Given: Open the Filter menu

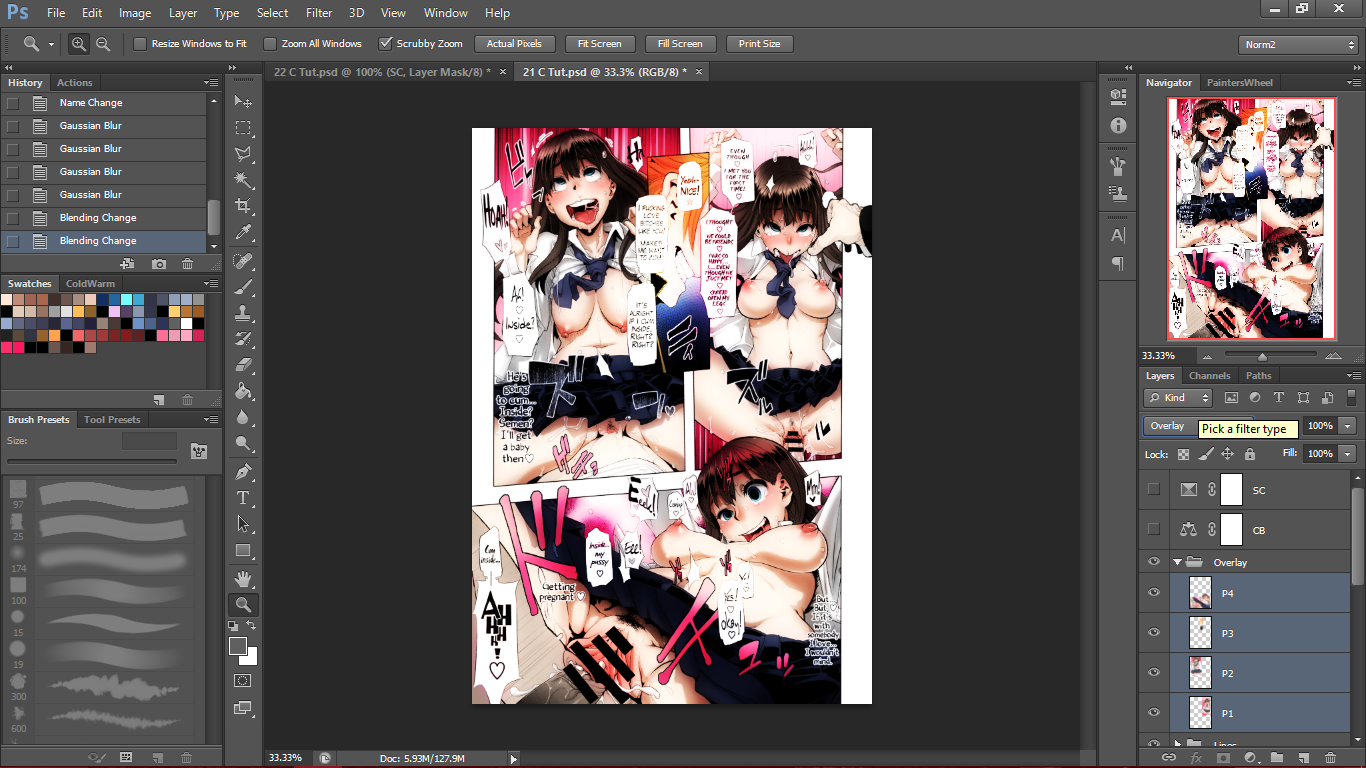Looking at the screenshot, I should 319,13.
